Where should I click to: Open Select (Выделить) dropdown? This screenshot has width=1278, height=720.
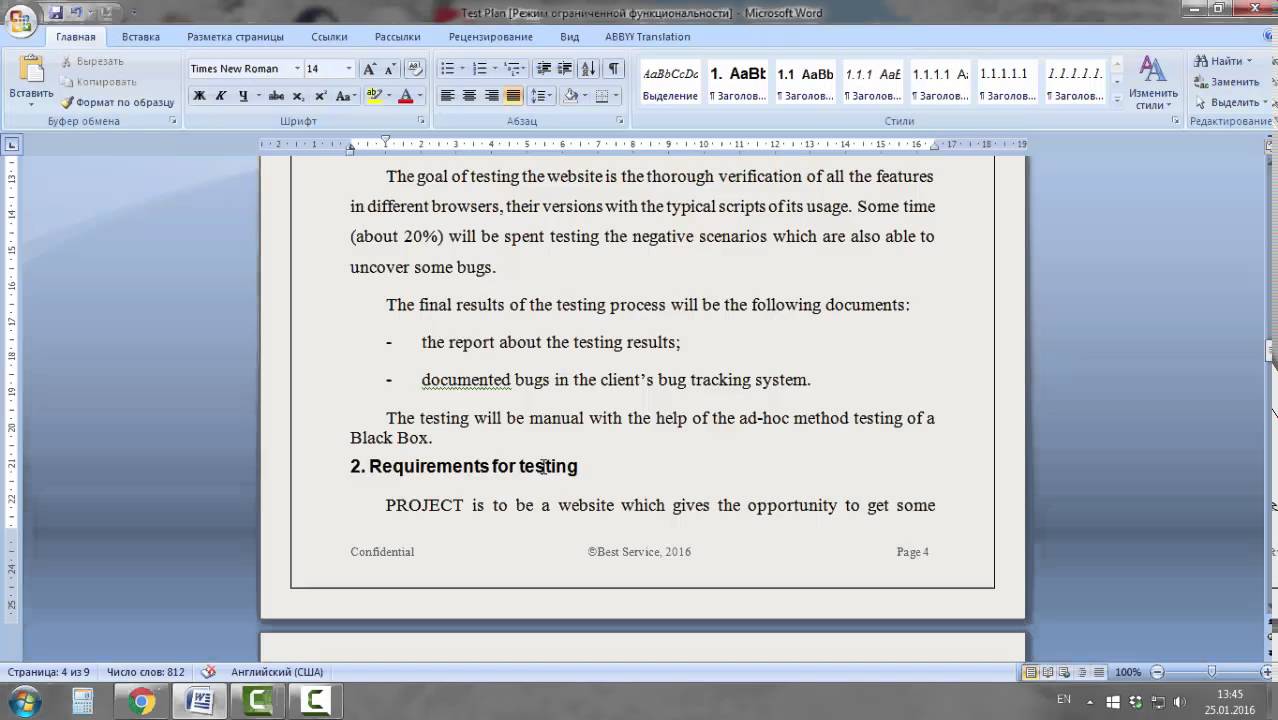1231,102
